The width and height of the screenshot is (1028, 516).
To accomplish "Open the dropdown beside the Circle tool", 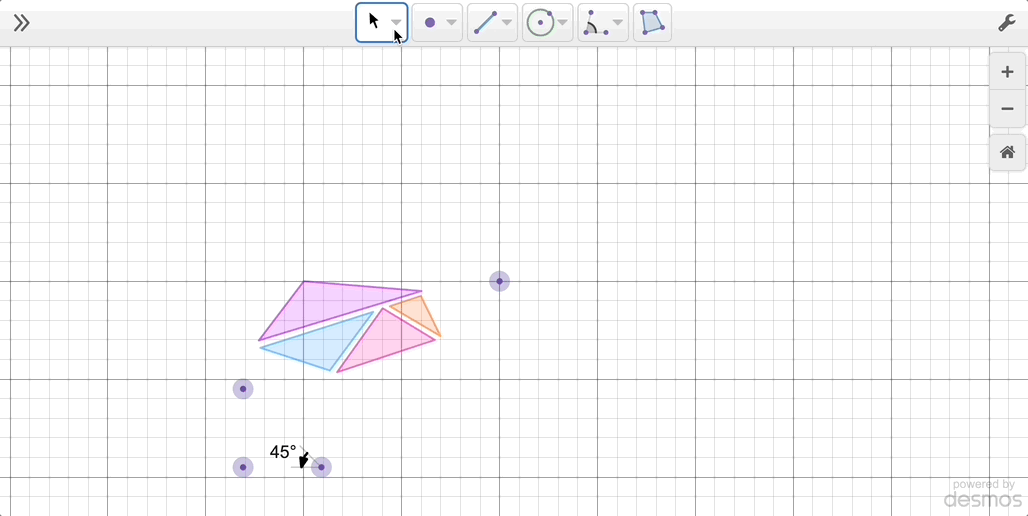I will click(563, 23).
